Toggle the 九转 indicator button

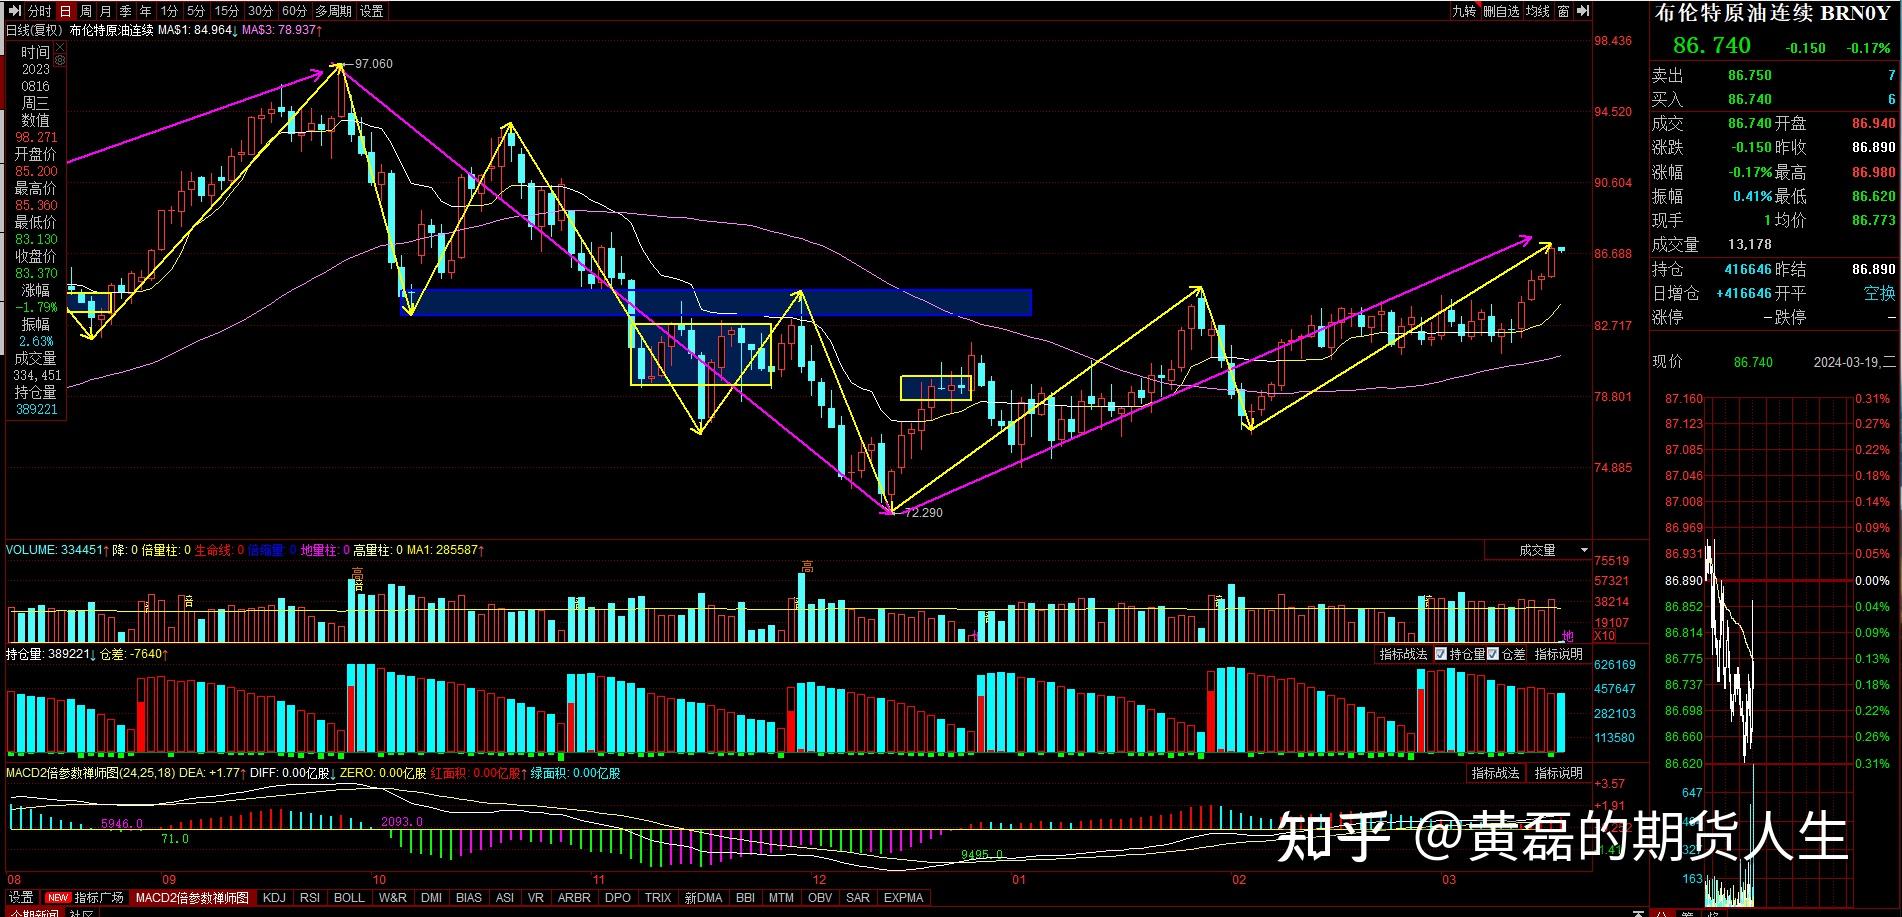pos(1464,11)
